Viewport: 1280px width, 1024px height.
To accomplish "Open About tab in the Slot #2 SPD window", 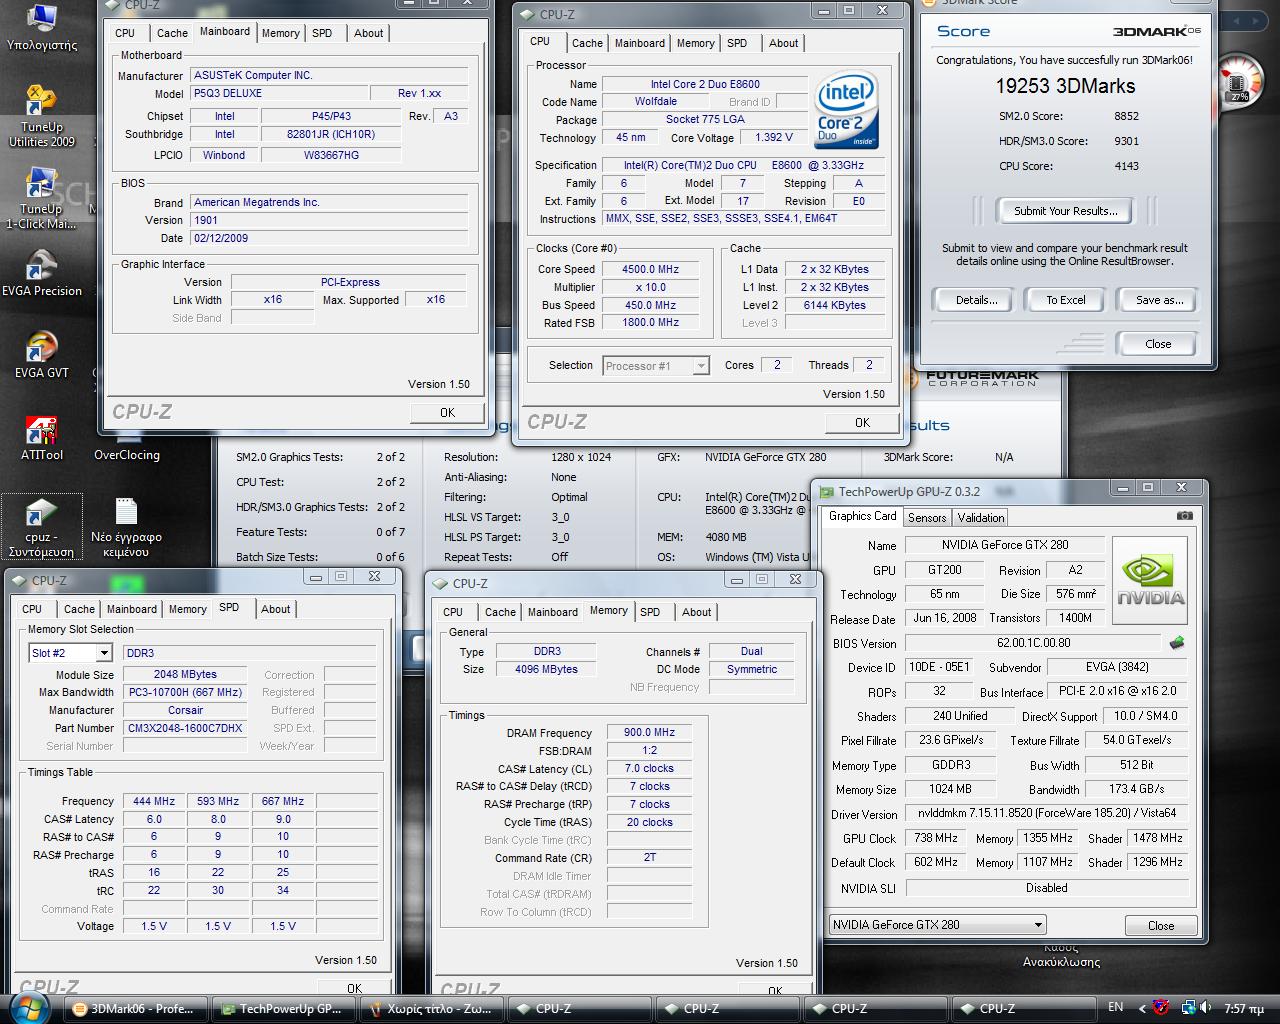I will click(275, 609).
